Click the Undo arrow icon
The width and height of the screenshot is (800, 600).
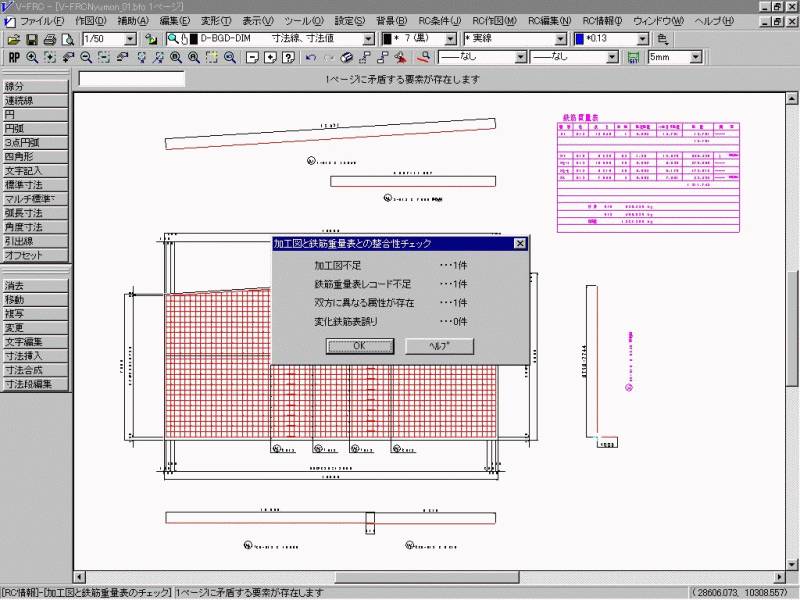tap(310, 57)
